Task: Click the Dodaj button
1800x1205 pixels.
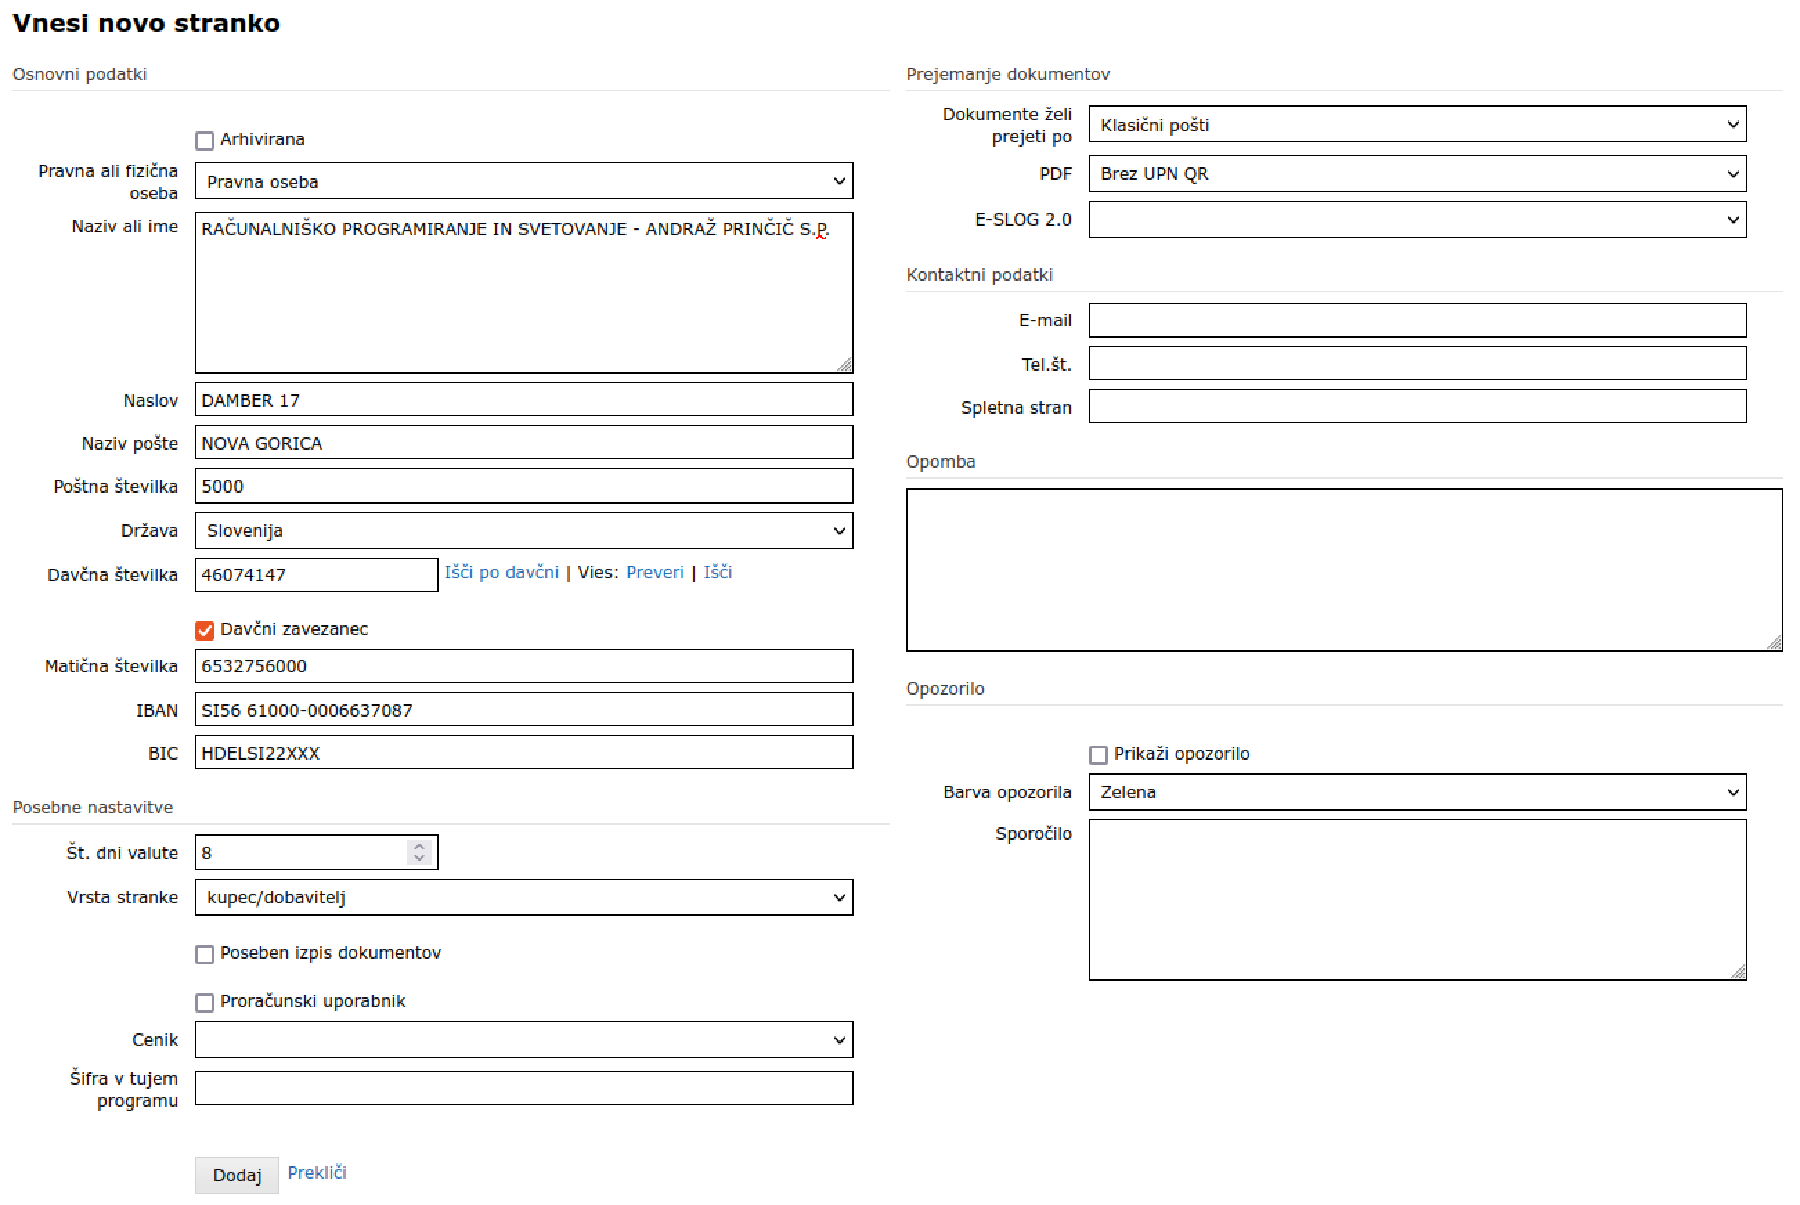Action: [x=237, y=1175]
